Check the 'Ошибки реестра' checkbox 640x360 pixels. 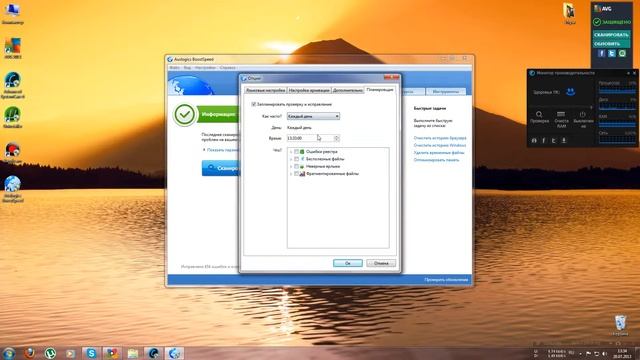pos(296,152)
